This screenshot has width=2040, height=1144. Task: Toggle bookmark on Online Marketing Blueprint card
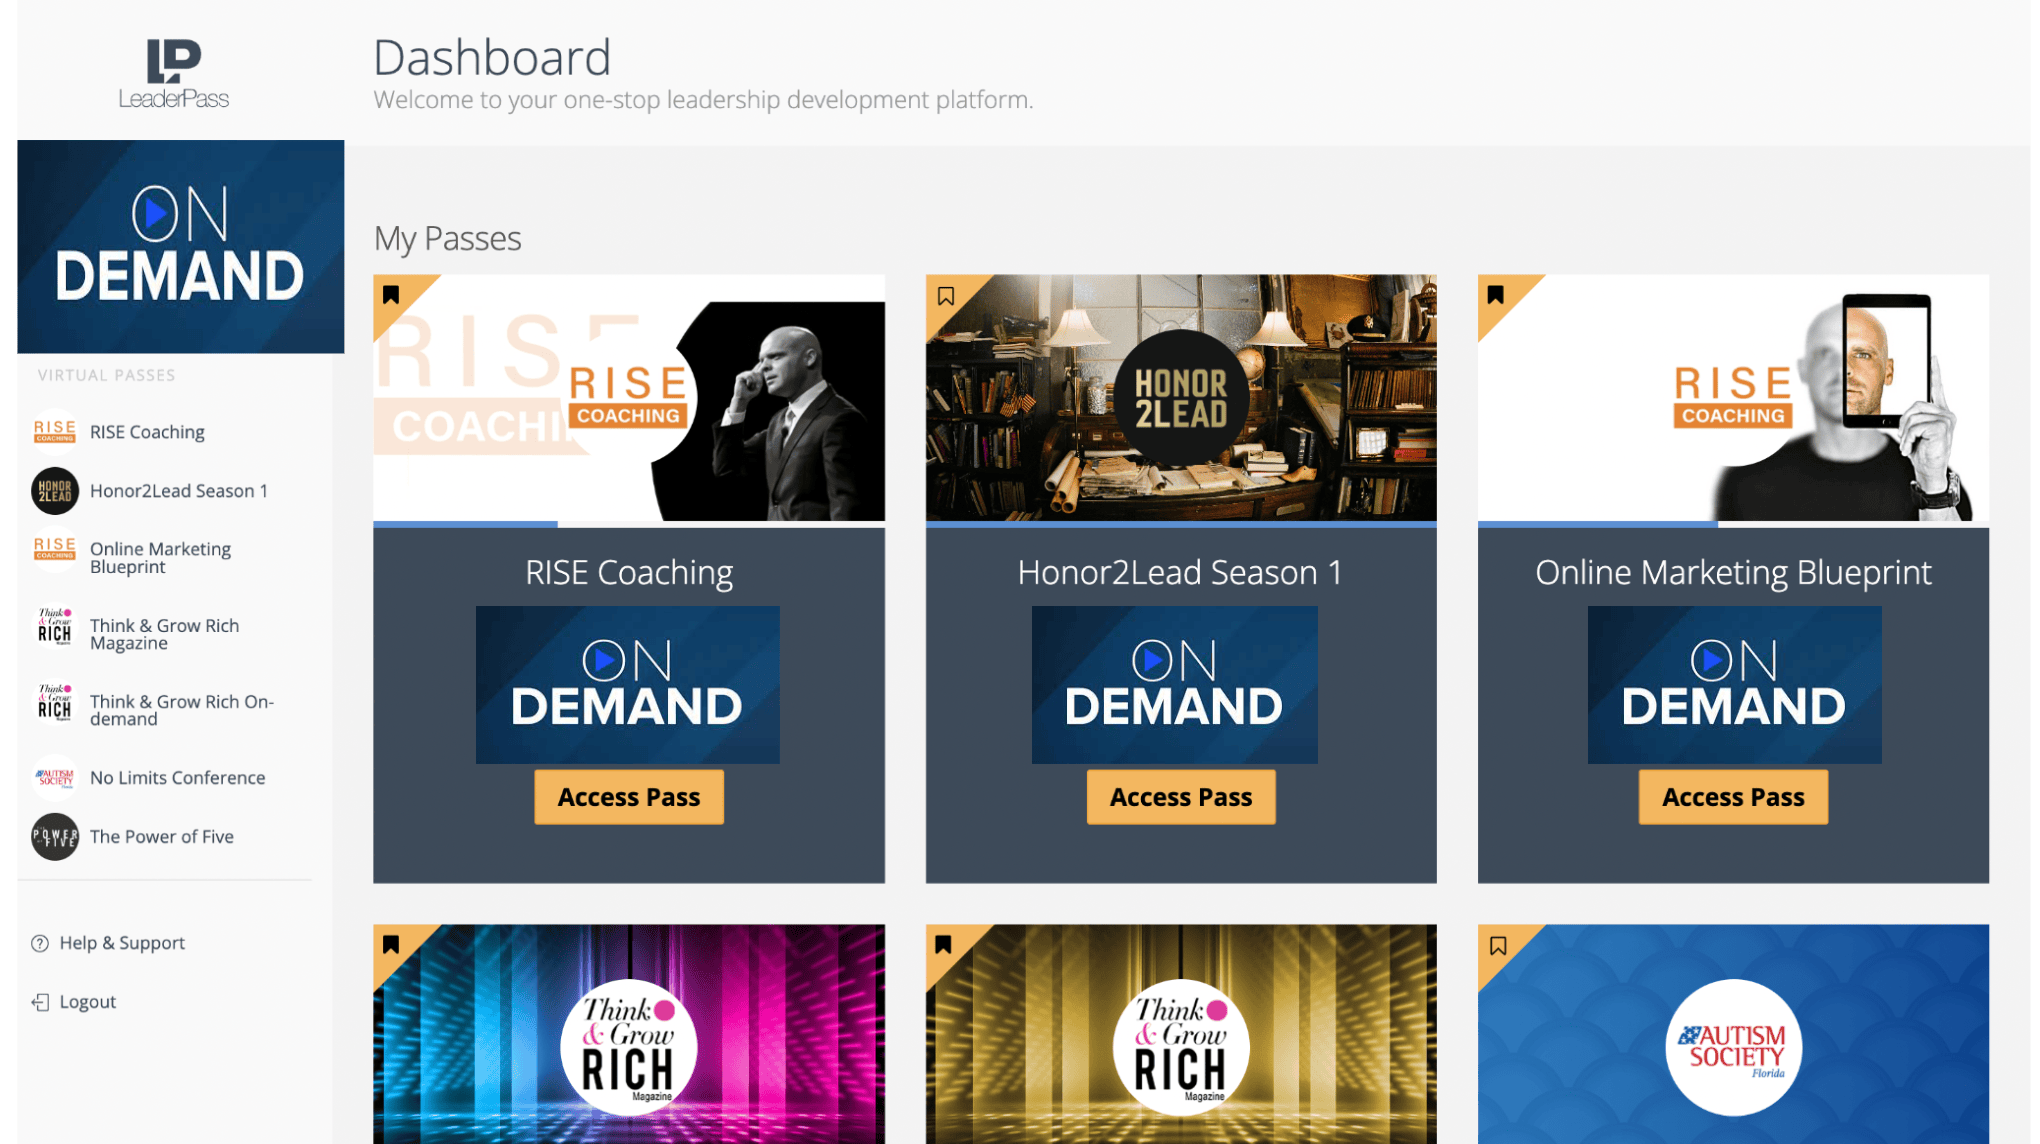(1495, 295)
